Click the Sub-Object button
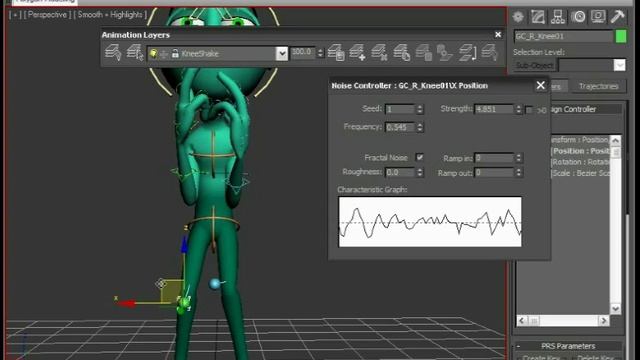The height and width of the screenshot is (360, 640). click(x=535, y=65)
